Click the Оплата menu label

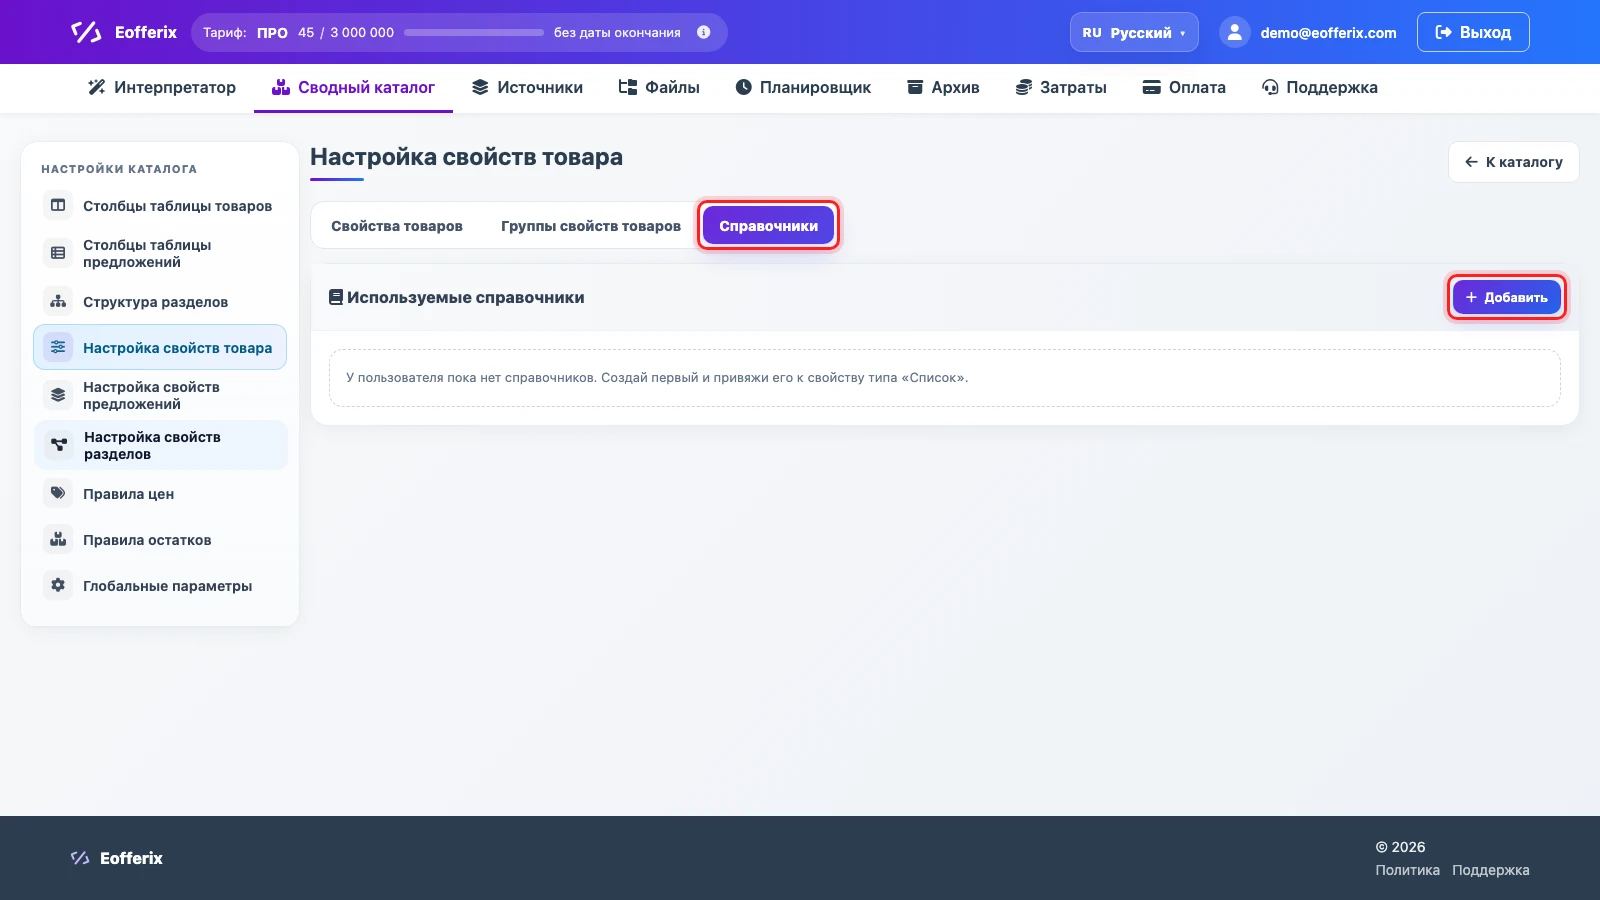coord(1197,87)
